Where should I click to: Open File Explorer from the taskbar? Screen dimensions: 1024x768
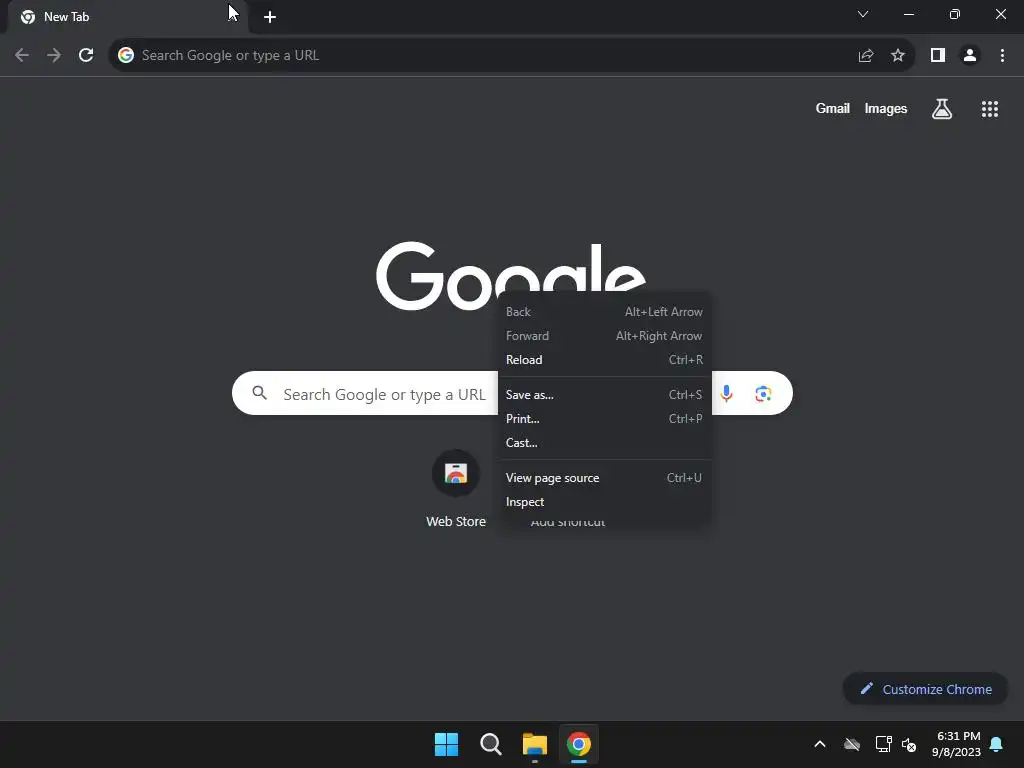click(535, 744)
